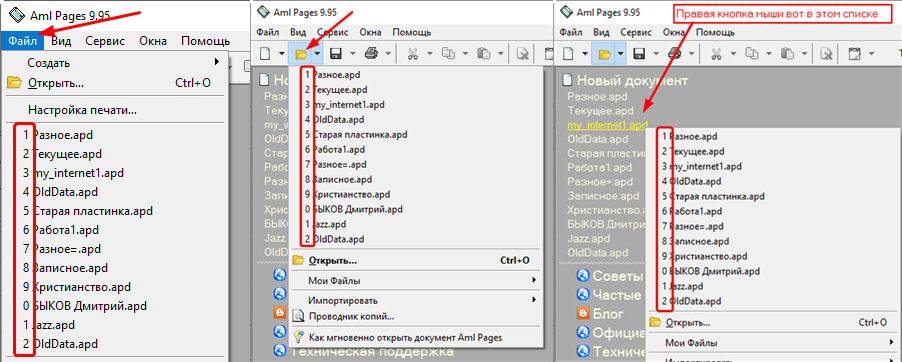This screenshot has width=902, height=362.
Task: Select 8 Записное.apd in middle dropdown list
Action: 415,179
